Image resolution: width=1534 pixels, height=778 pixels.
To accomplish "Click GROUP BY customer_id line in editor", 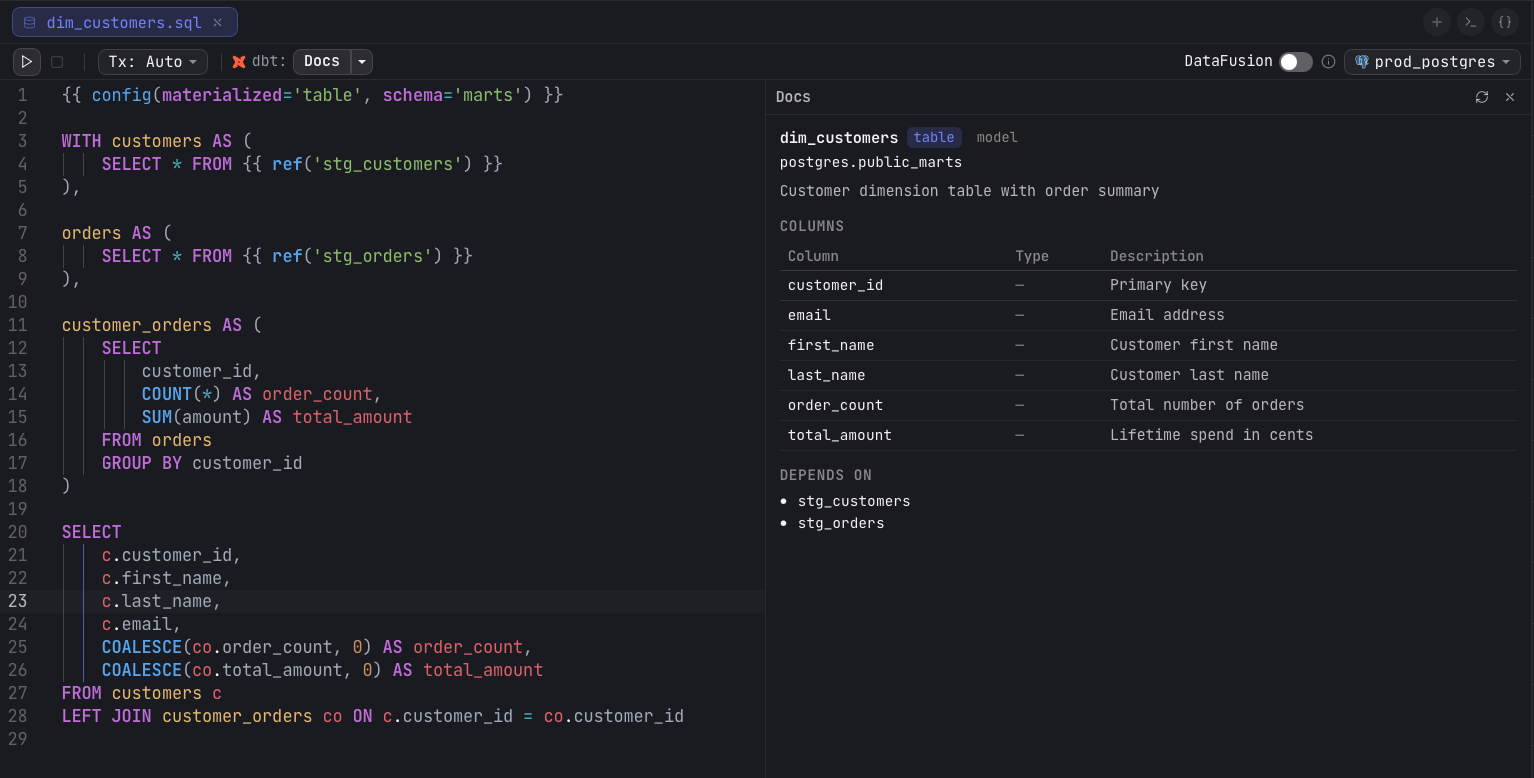I will pos(202,463).
